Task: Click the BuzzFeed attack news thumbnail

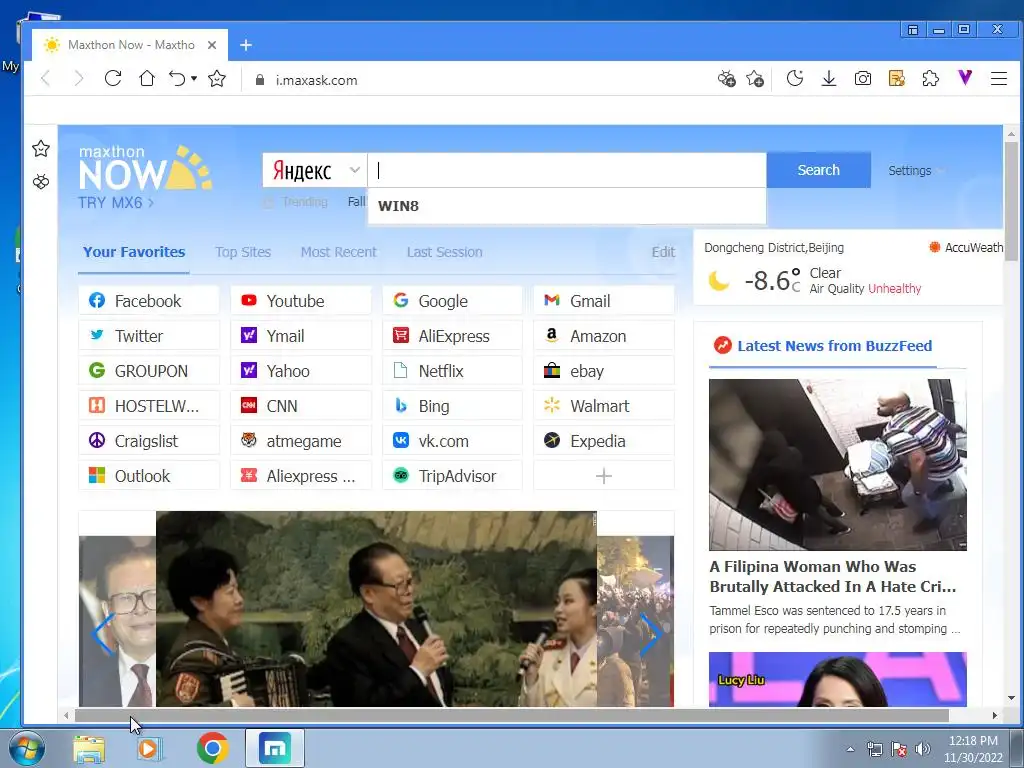Action: point(838,464)
